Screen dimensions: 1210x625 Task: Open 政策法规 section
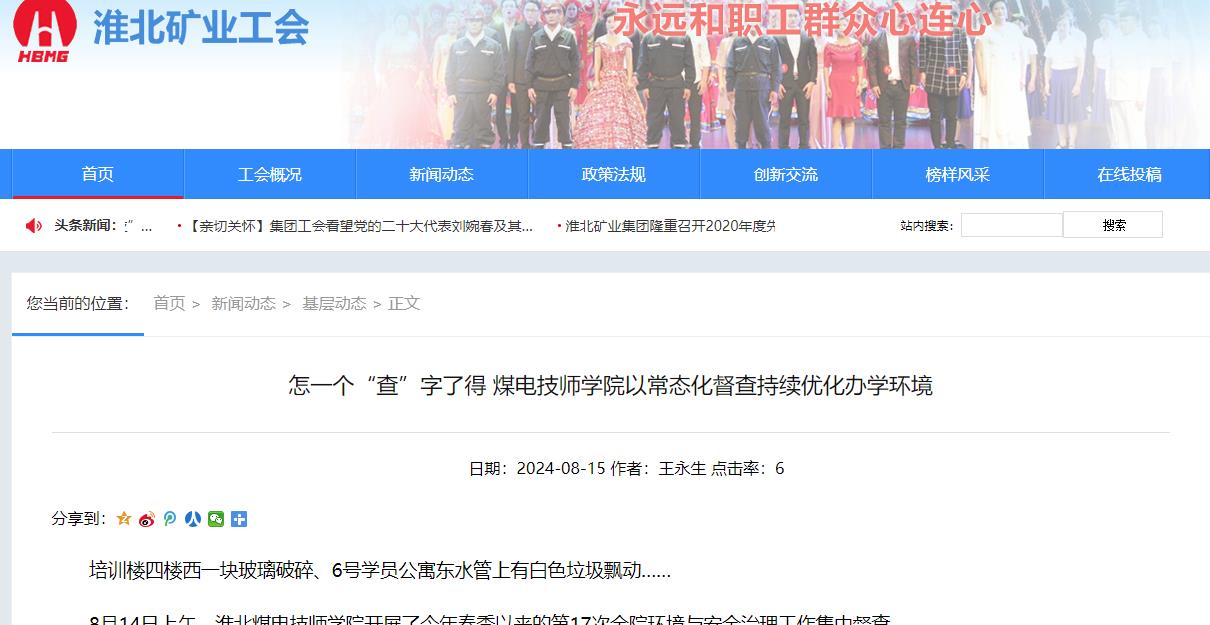click(614, 174)
